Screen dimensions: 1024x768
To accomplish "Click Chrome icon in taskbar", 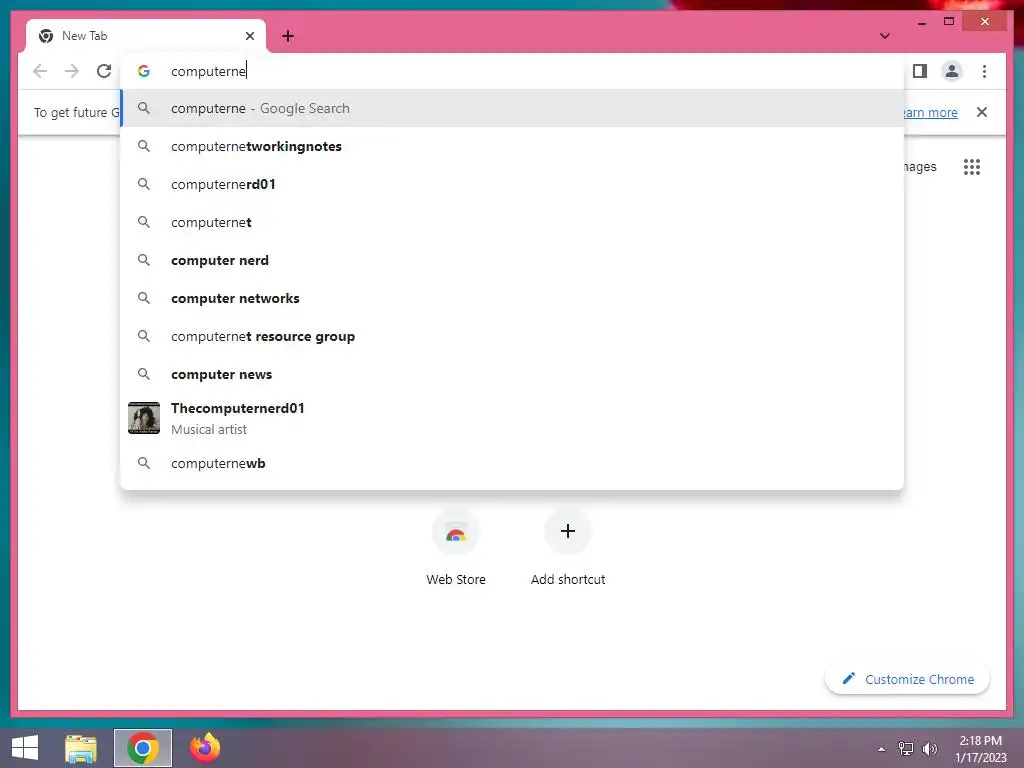I will tap(143, 748).
